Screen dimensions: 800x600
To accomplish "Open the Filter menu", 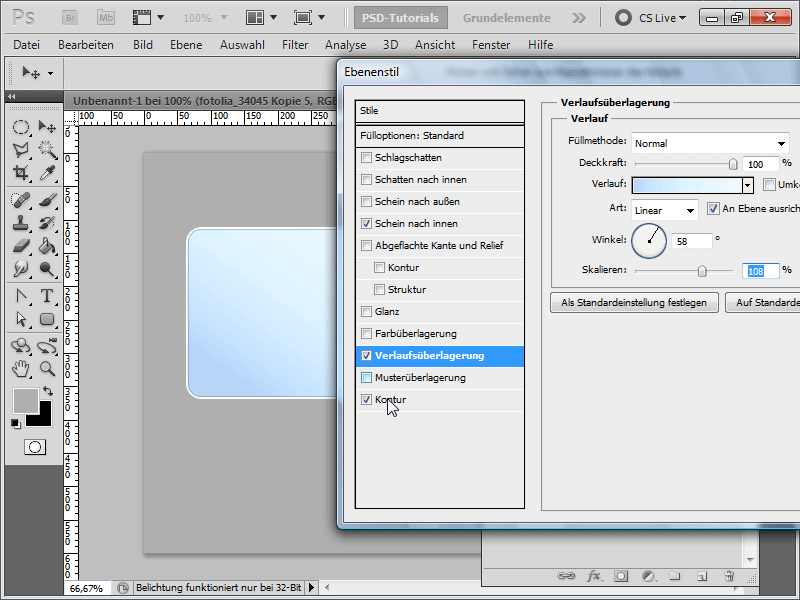I will (295, 45).
